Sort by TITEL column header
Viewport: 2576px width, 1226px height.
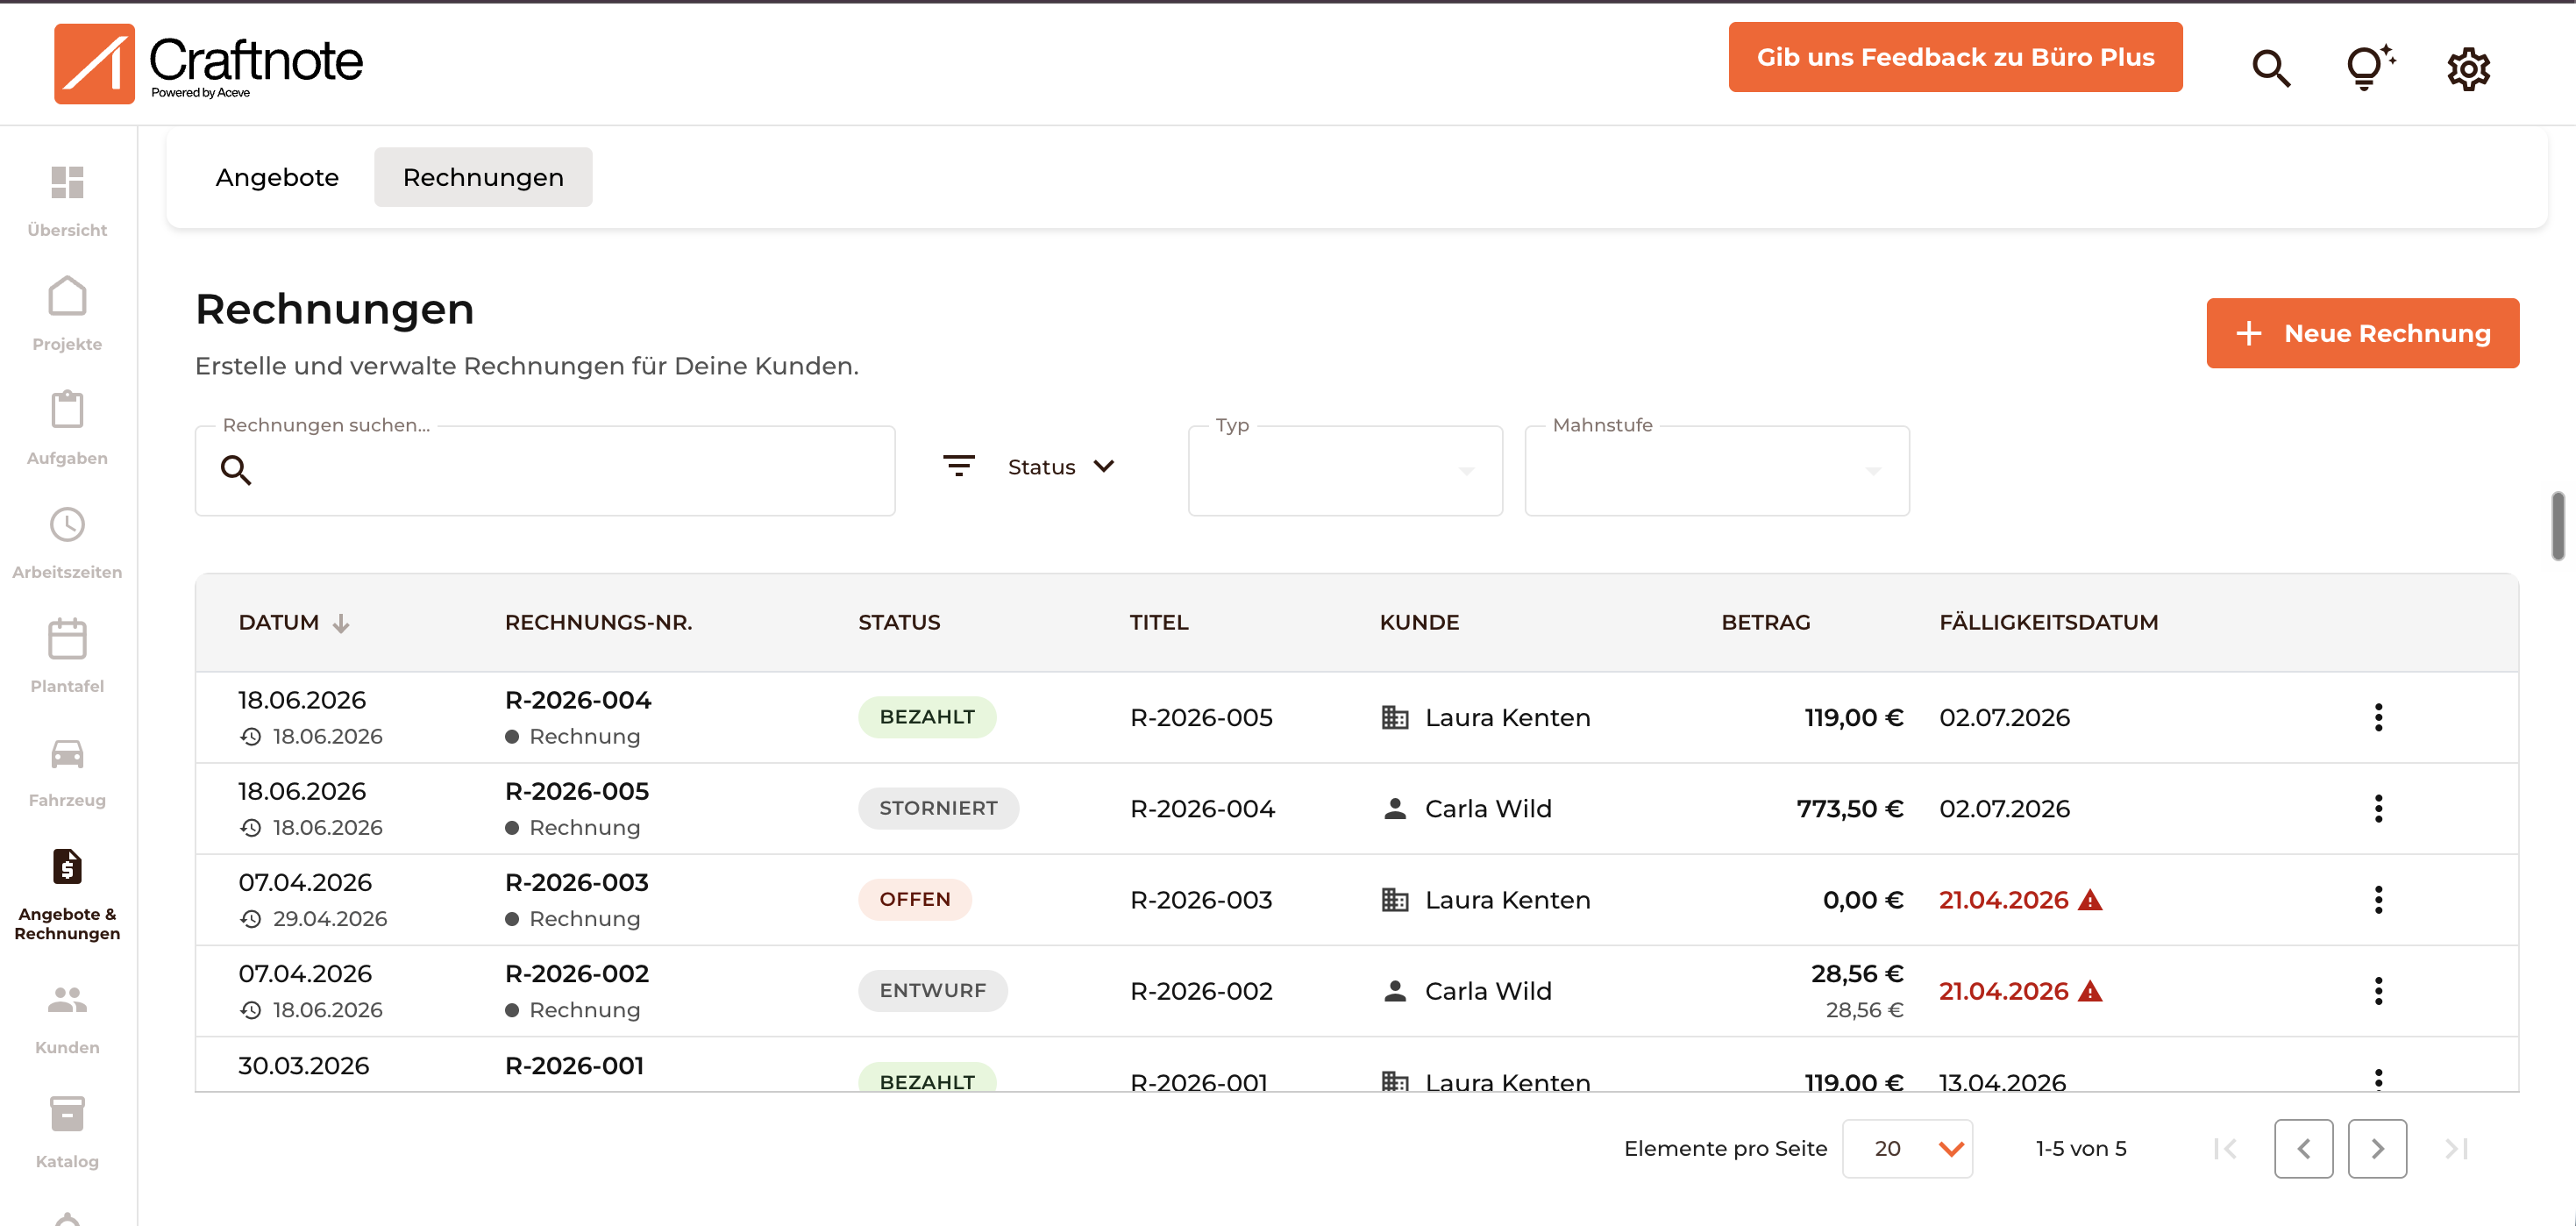[1158, 622]
